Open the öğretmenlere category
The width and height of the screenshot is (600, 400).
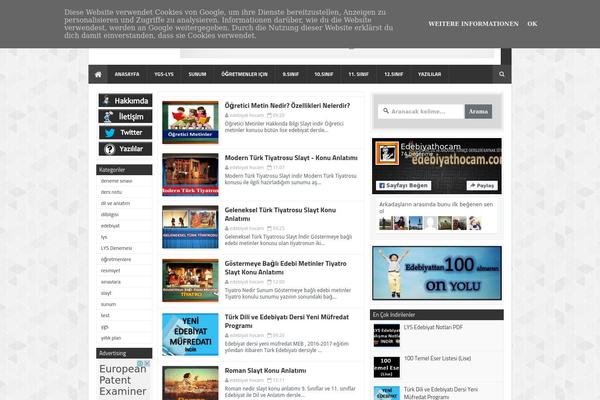point(116,260)
